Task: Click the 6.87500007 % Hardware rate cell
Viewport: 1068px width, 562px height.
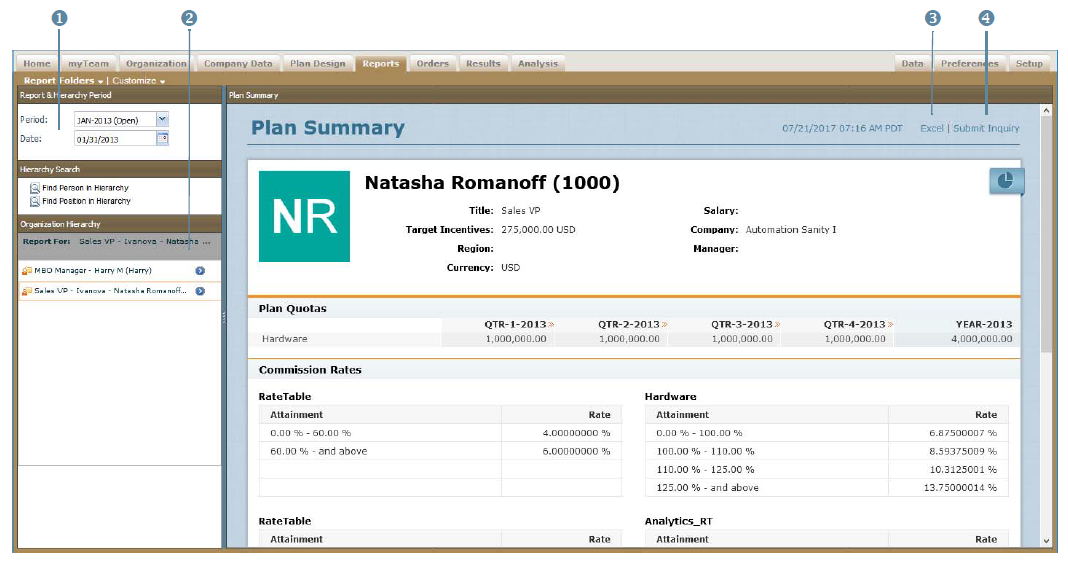Action: click(x=962, y=433)
